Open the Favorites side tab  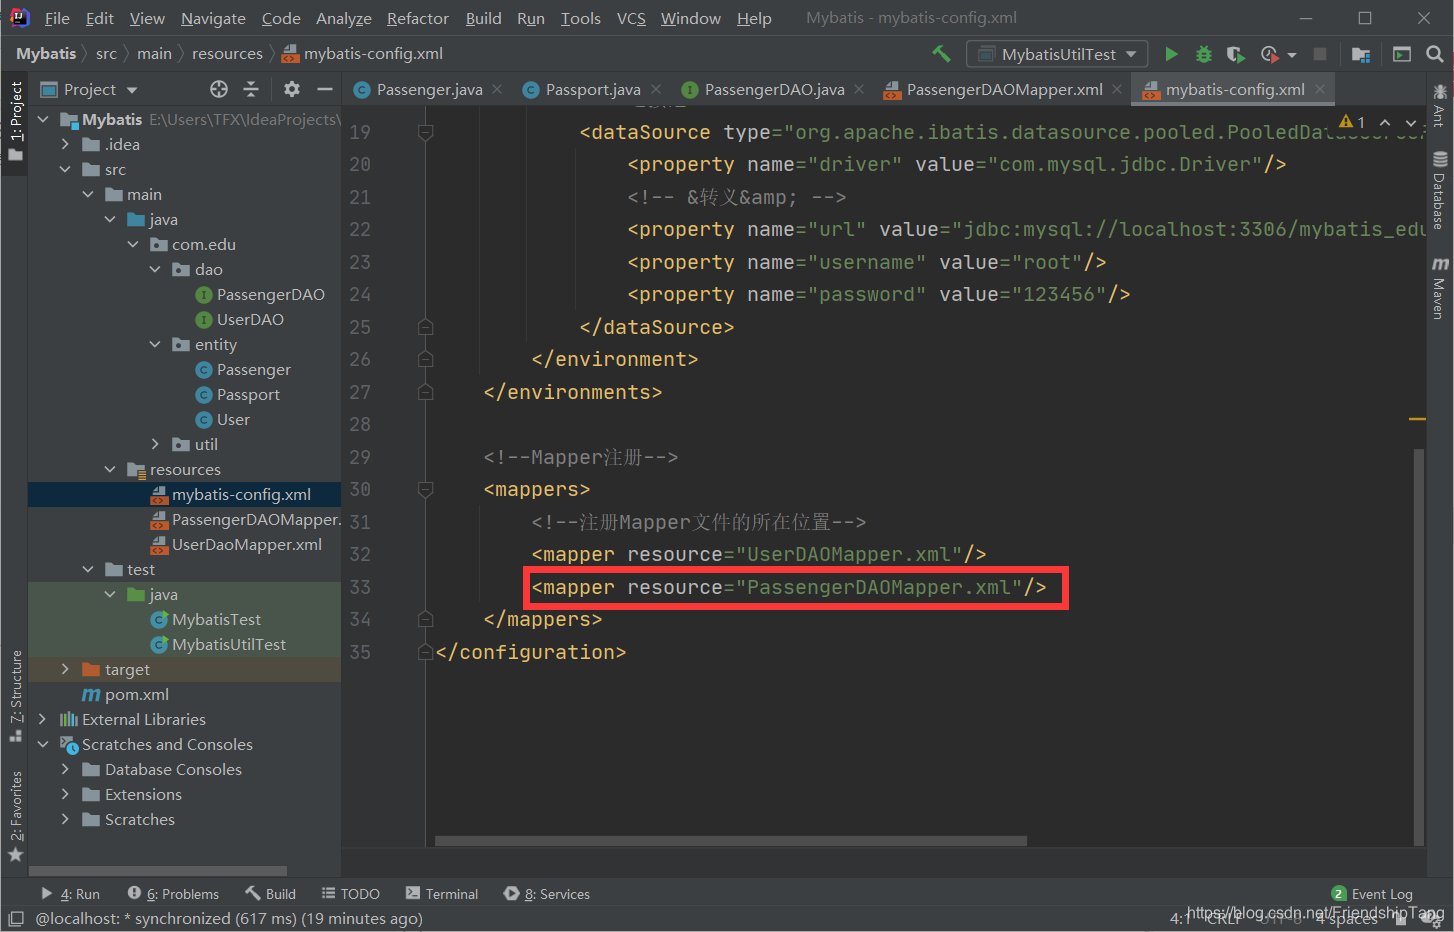click(15, 815)
